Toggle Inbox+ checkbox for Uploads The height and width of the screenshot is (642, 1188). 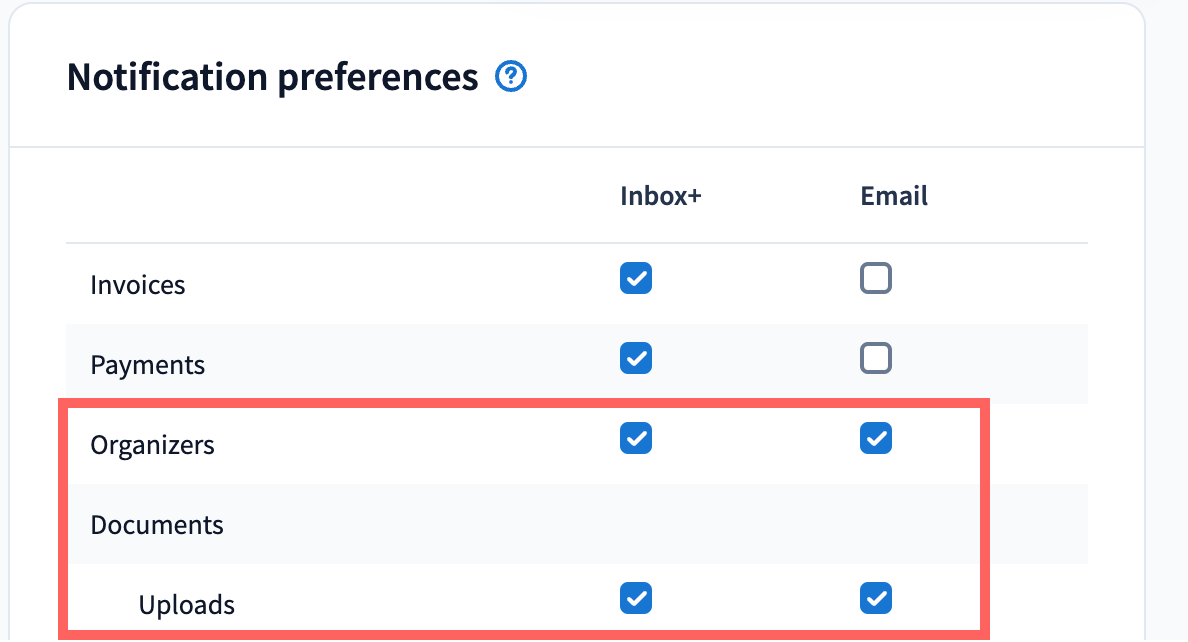pos(636,598)
